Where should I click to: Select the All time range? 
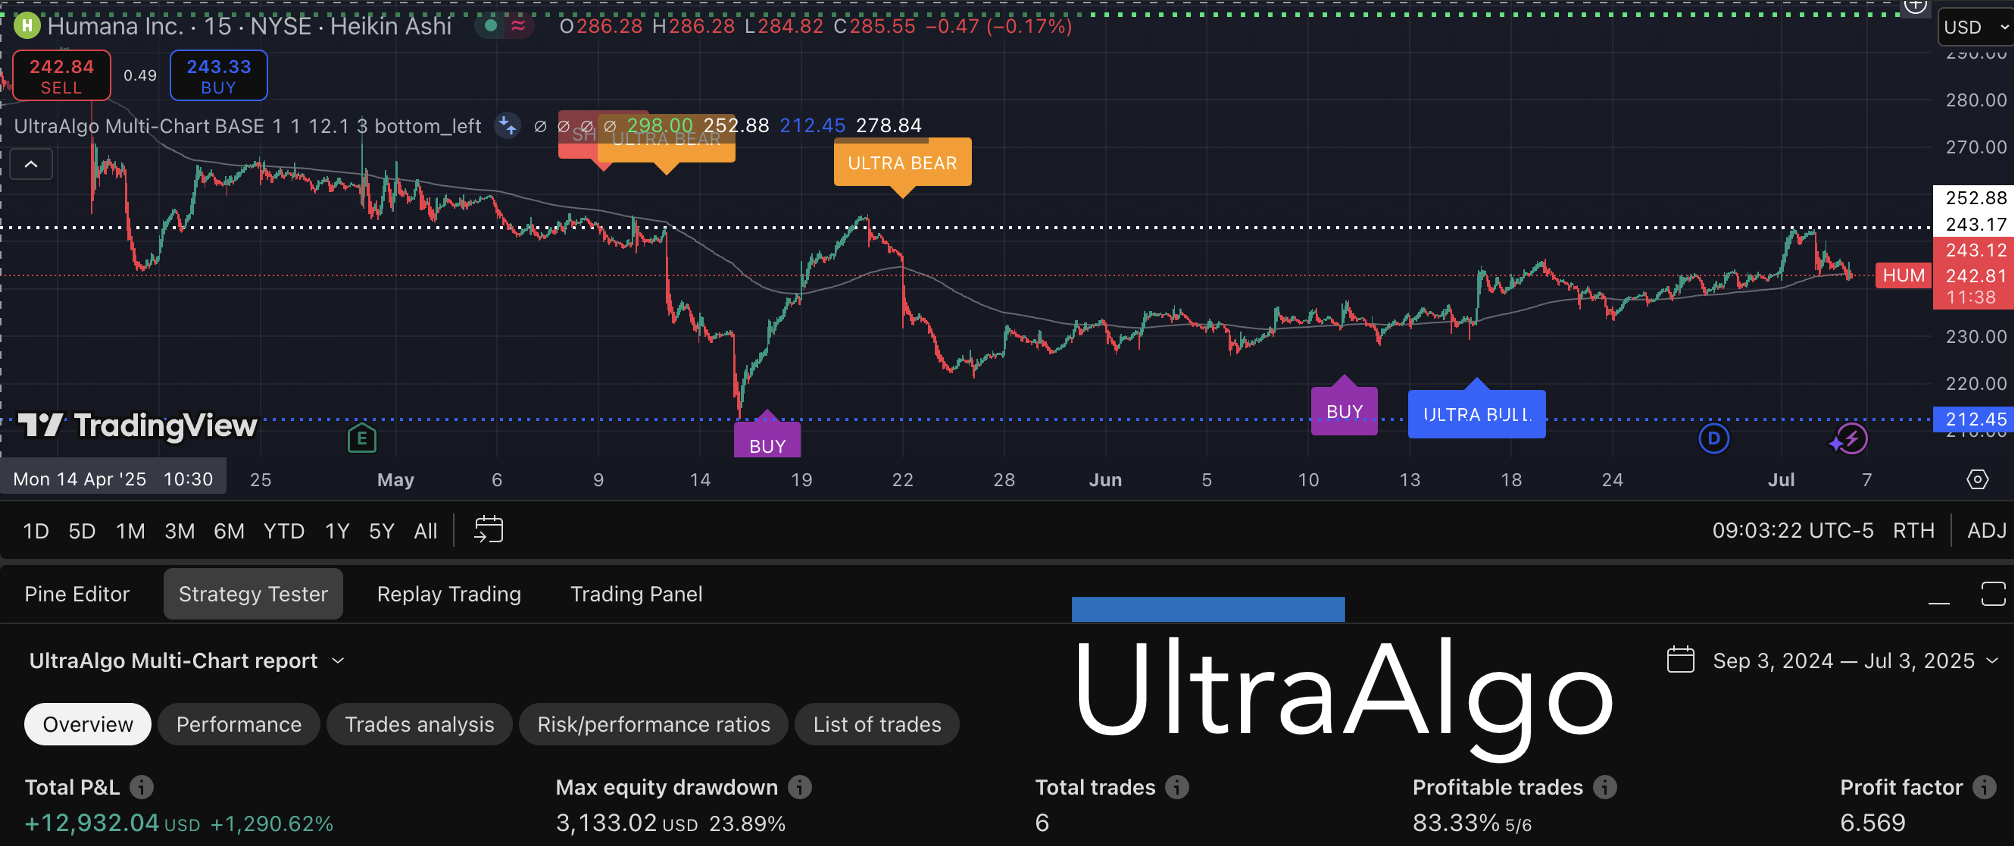point(426,531)
